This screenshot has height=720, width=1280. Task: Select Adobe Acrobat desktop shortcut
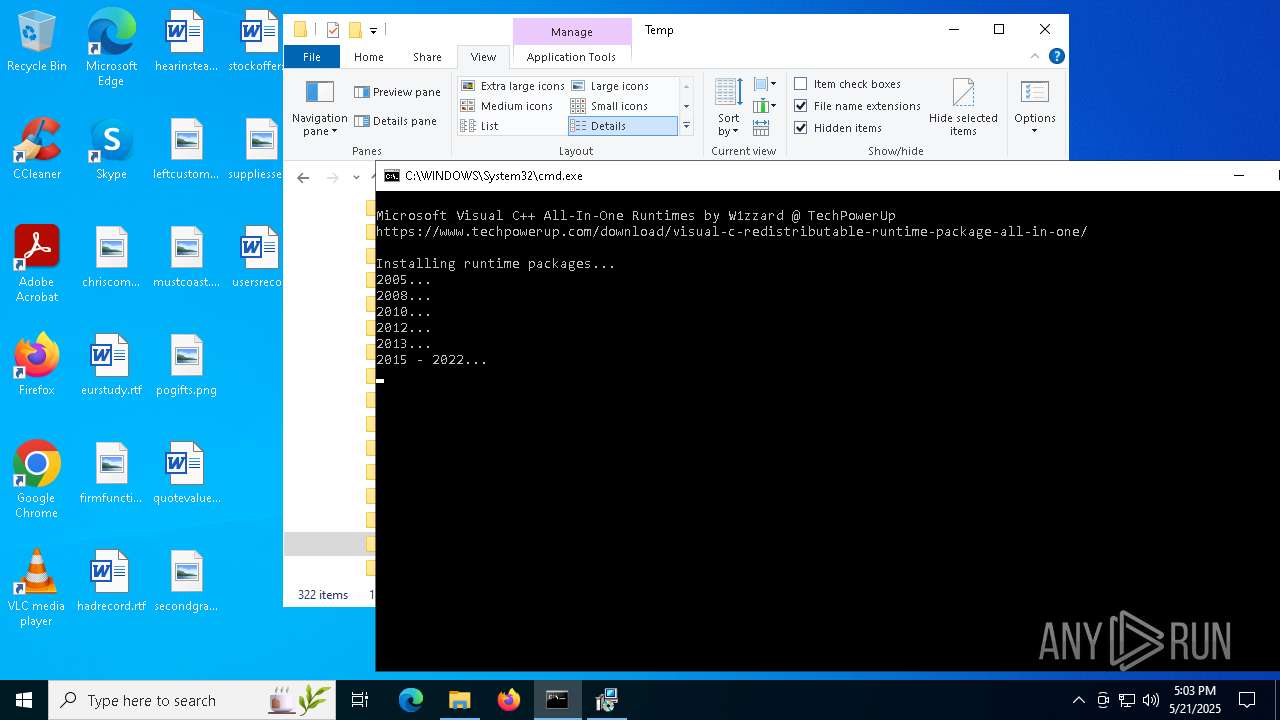click(x=37, y=264)
